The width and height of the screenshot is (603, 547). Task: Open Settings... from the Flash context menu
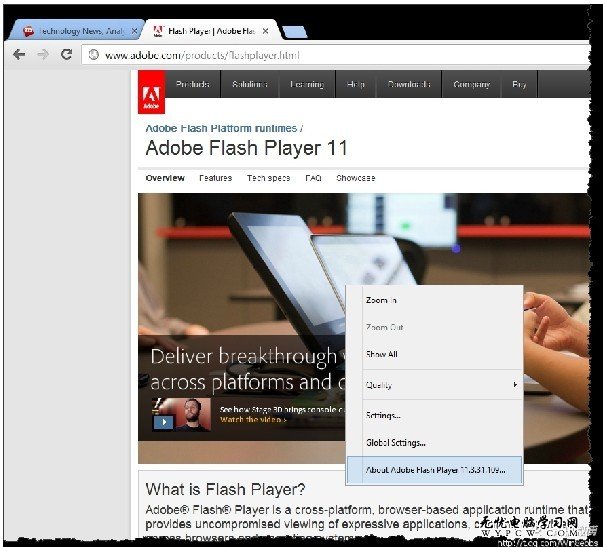(435, 415)
